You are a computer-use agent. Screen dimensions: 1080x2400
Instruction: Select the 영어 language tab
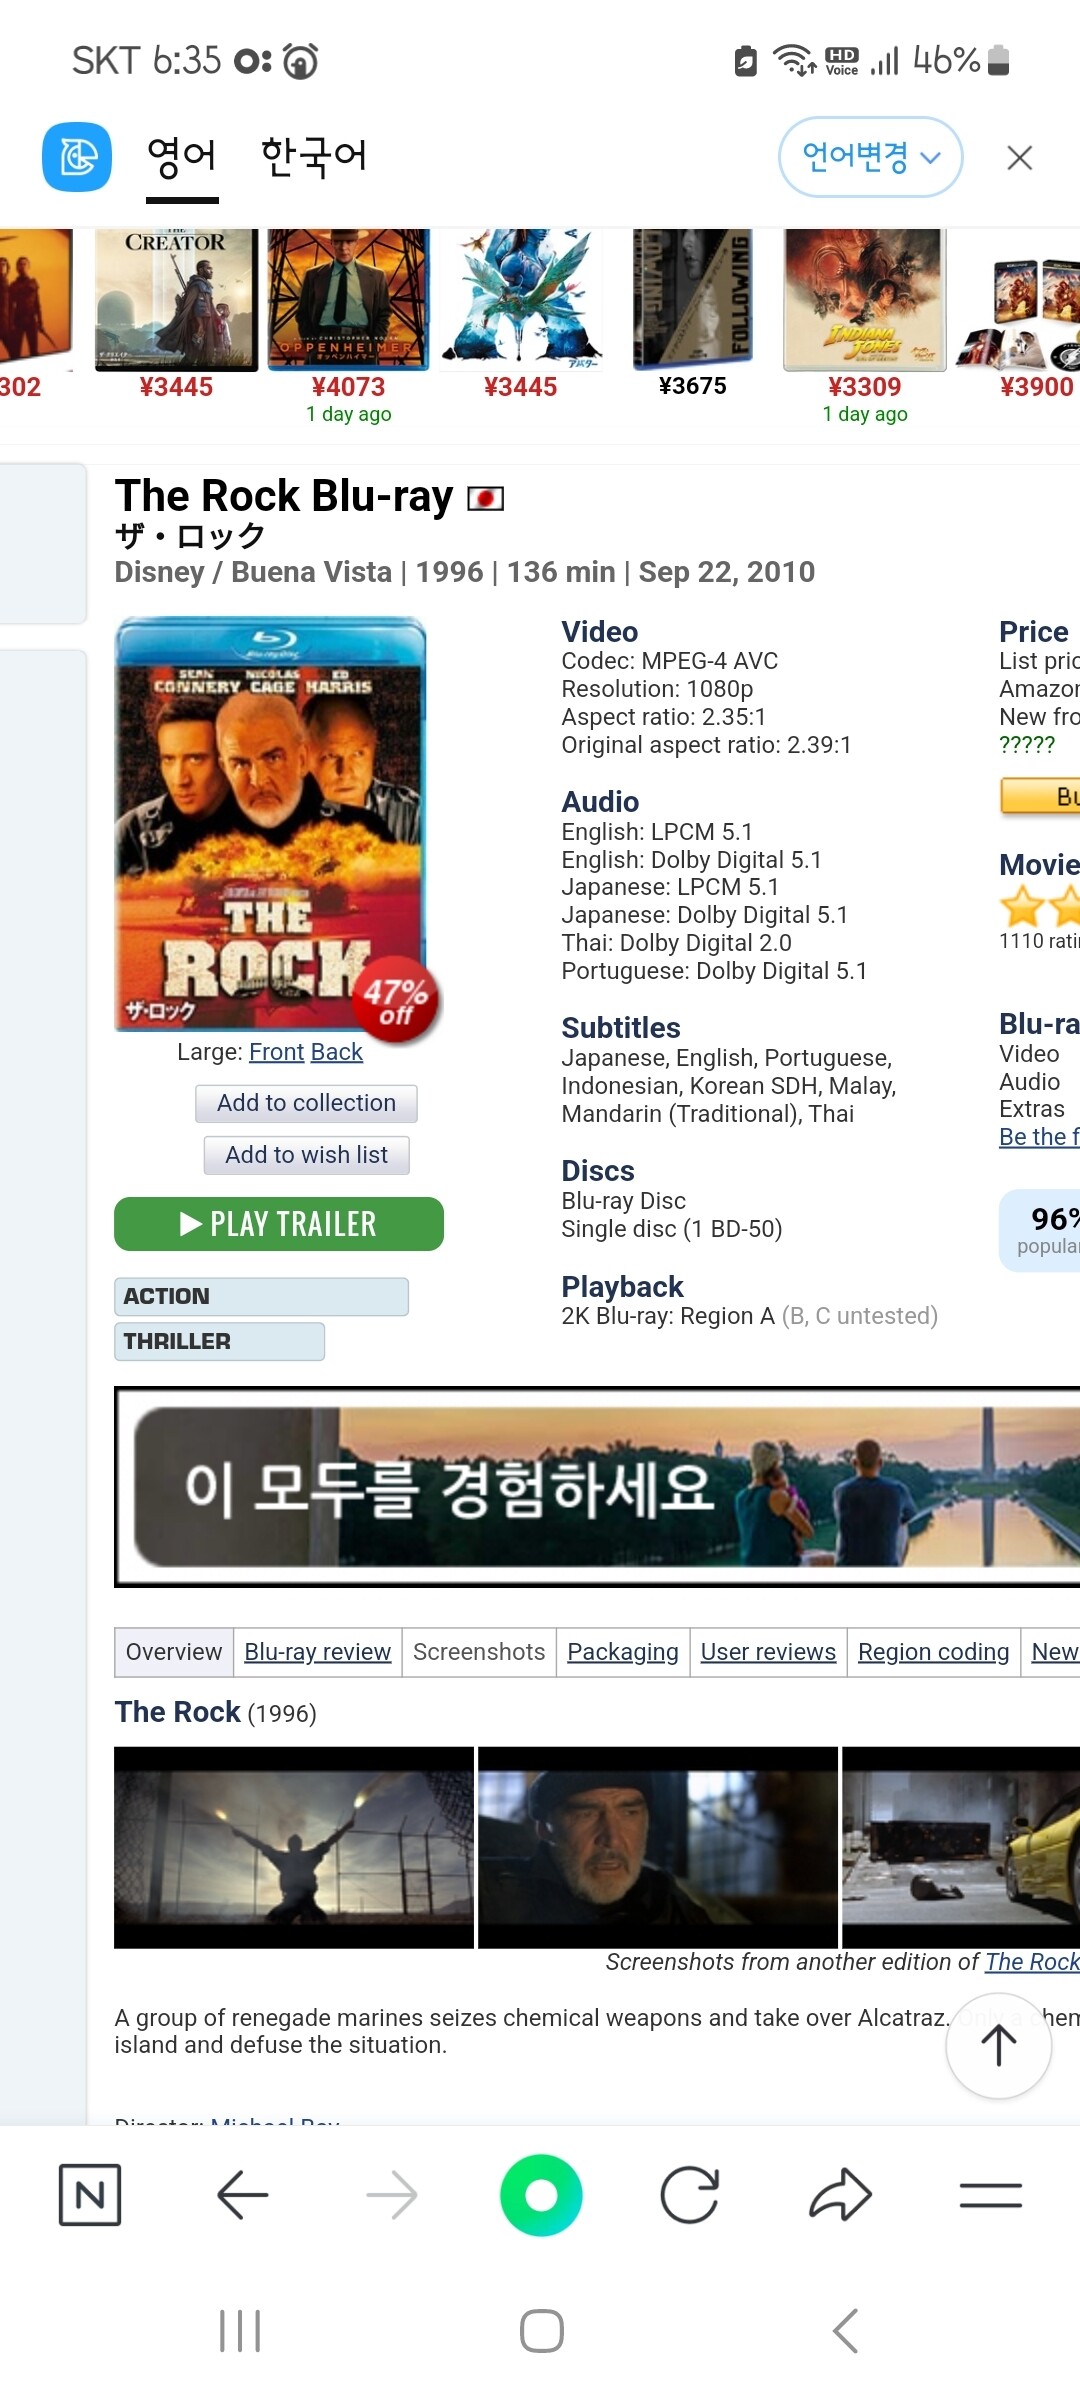coord(181,157)
